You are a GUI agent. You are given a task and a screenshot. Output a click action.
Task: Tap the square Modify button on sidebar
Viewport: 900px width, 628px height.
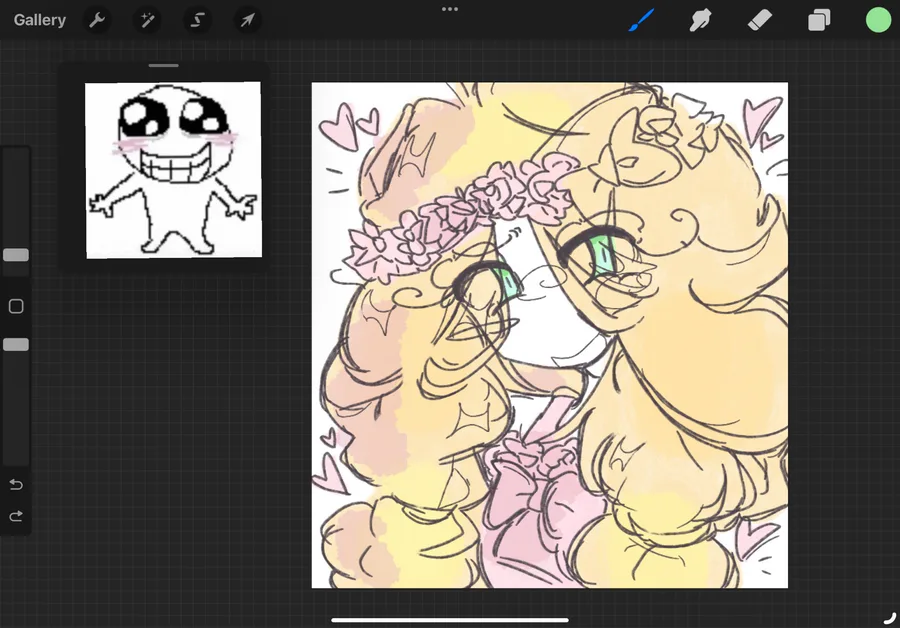pyautogui.click(x=16, y=307)
